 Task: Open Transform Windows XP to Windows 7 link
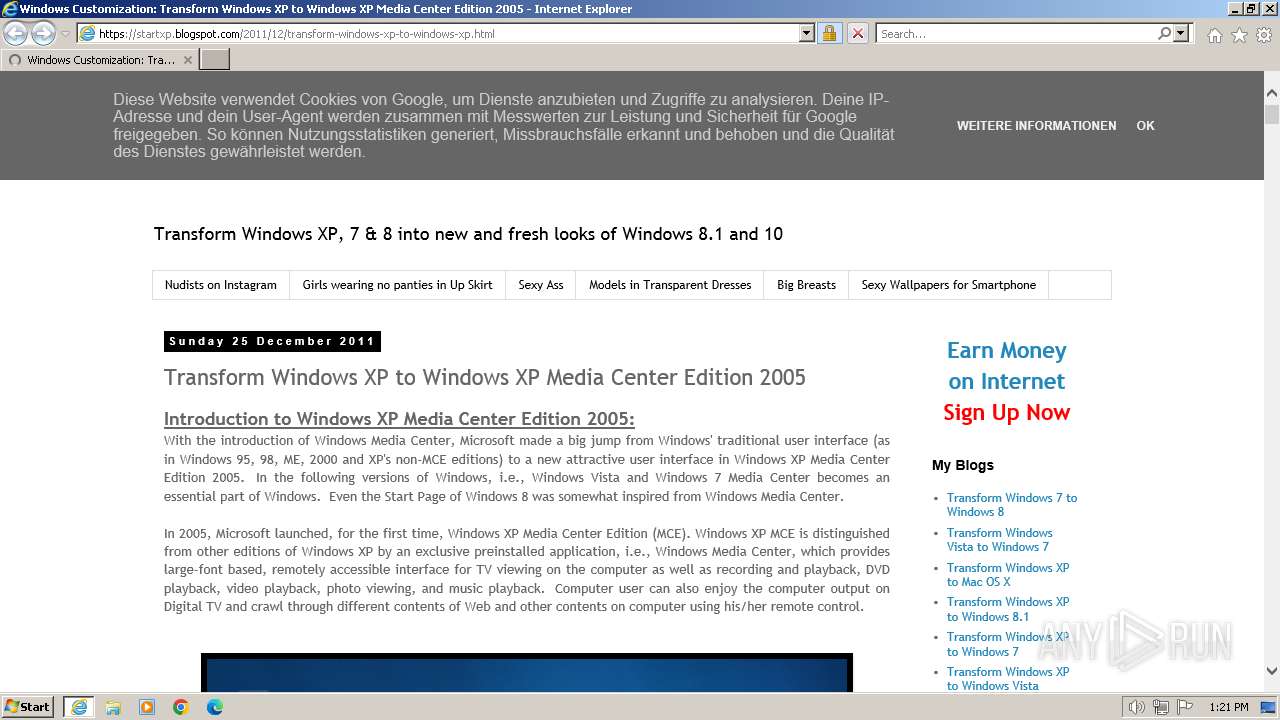pyautogui.click(x=1008, y=644)
